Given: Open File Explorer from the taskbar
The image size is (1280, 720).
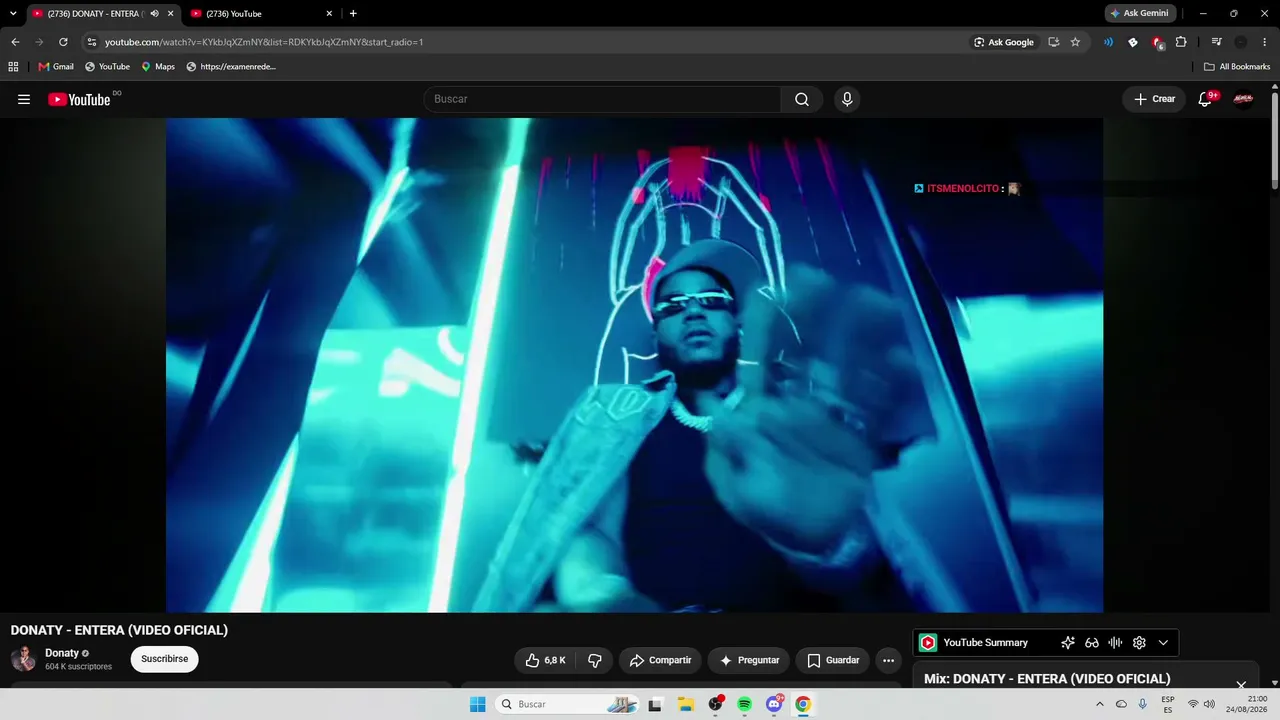Looking at the screenshot, I should point(686,704).
